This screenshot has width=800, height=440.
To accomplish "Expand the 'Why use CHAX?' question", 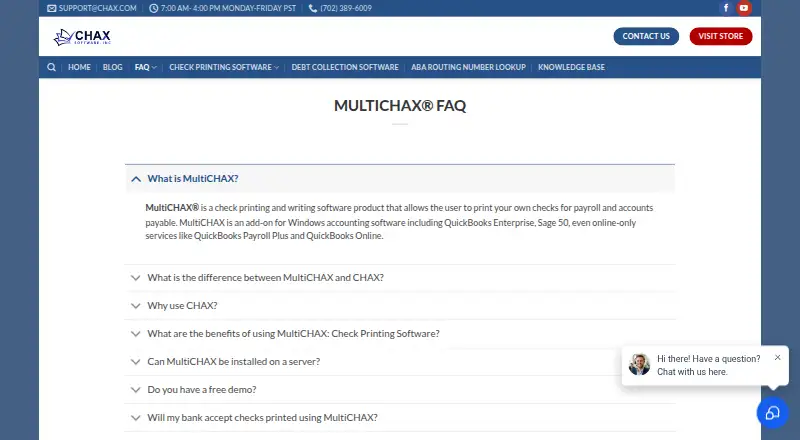I will point(400,306).
